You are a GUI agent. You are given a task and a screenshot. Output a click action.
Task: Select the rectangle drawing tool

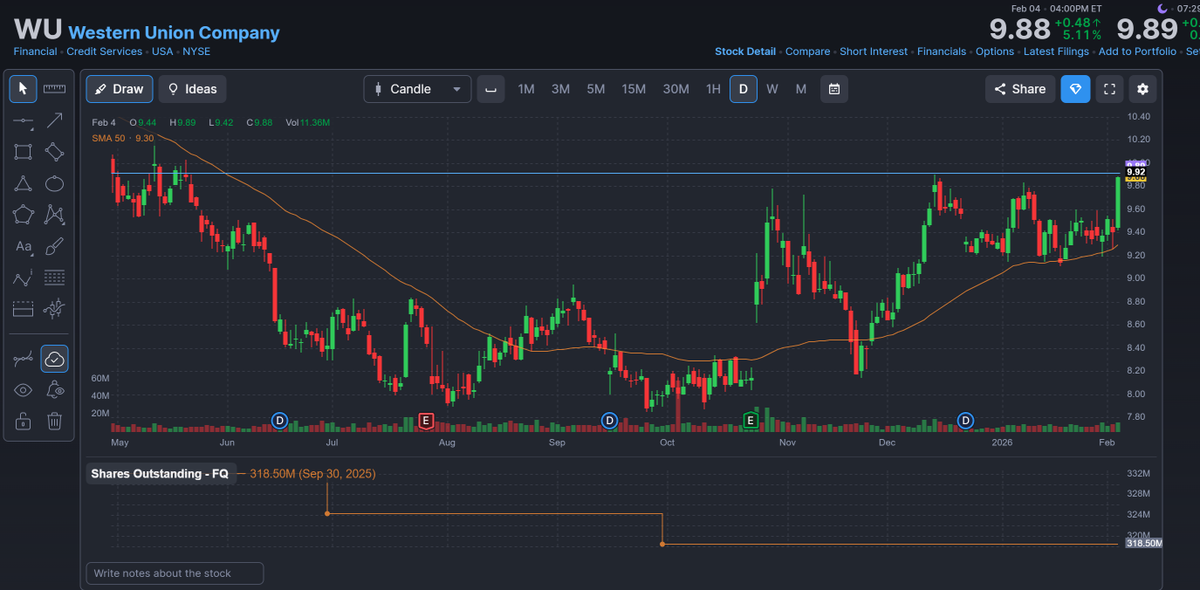coord(24,152)
